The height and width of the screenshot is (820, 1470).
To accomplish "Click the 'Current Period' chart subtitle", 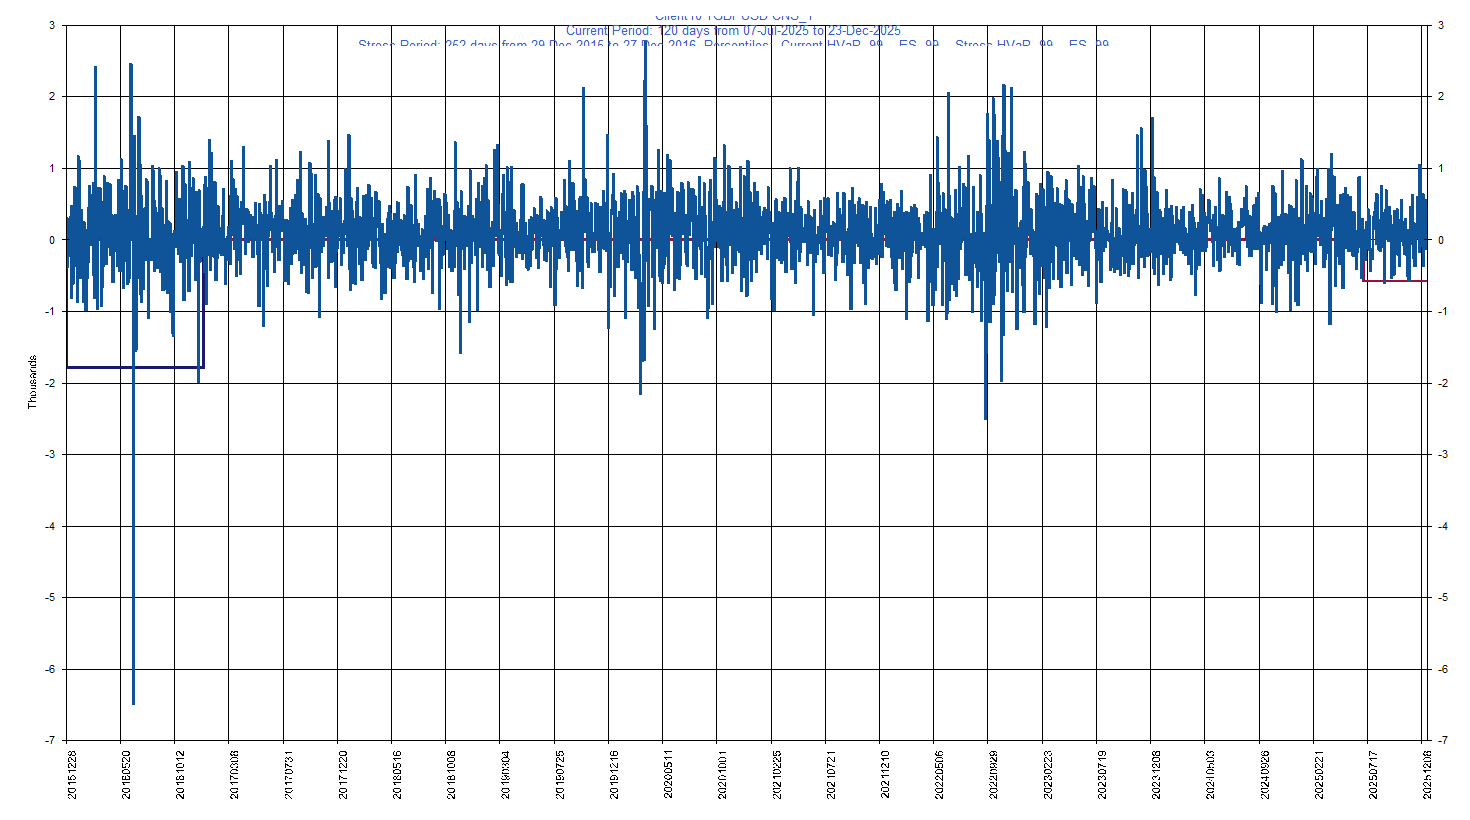I will 733,31.
